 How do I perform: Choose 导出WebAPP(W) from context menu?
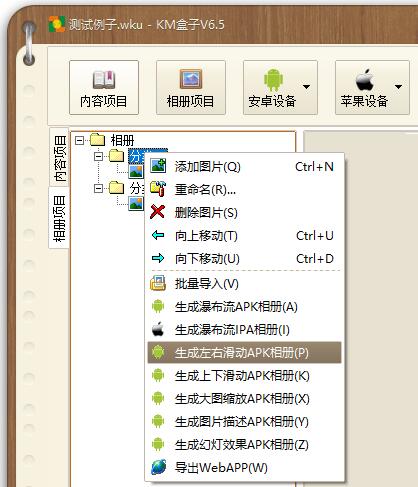(x=244, y=468)
